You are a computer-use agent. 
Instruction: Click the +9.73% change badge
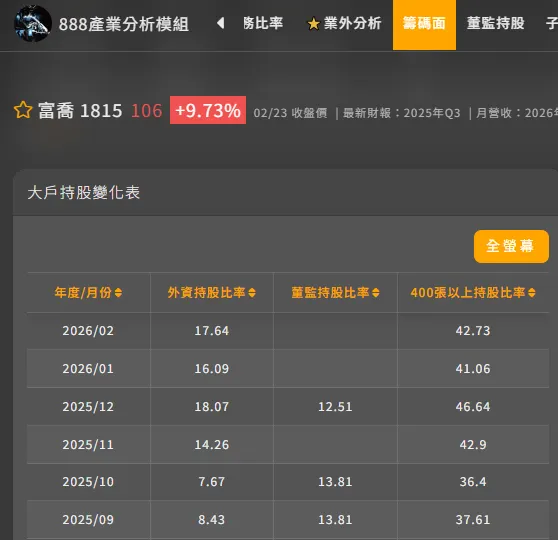(208, 110)
